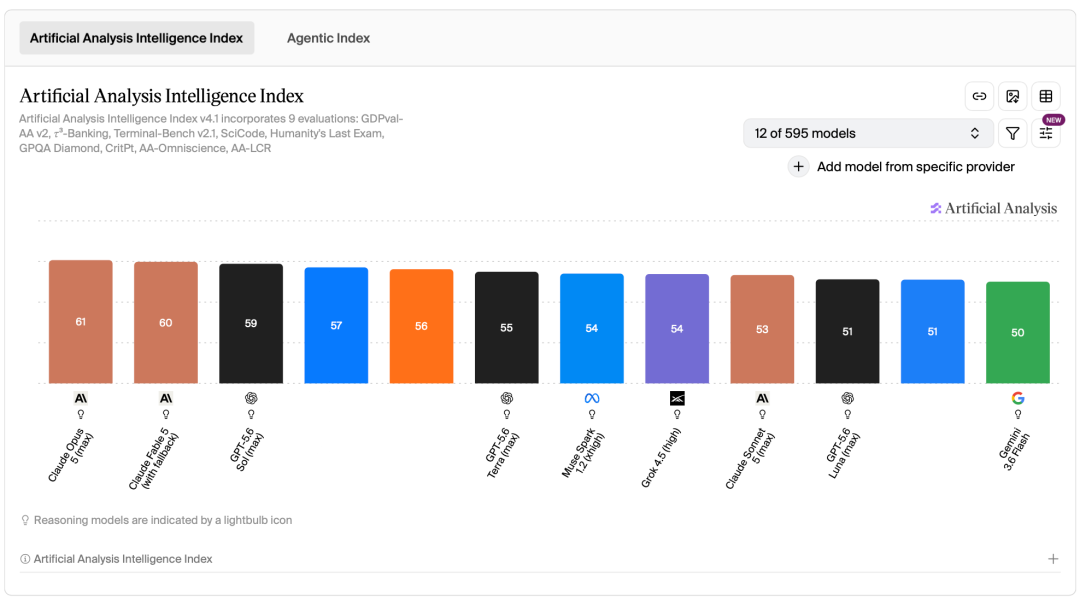Open the 12 of 595 models dropdown
The image size is (1080, 606).
point(868,134)
